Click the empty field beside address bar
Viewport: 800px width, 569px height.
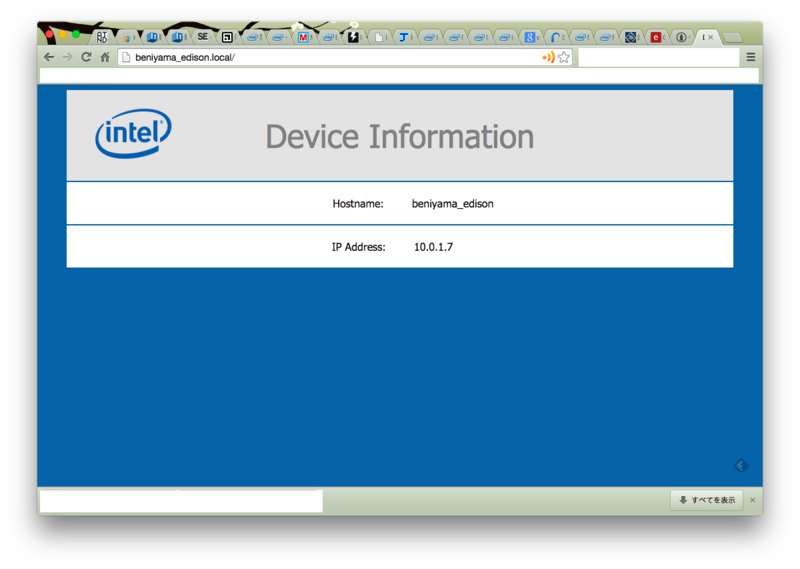tap(659, 57)
